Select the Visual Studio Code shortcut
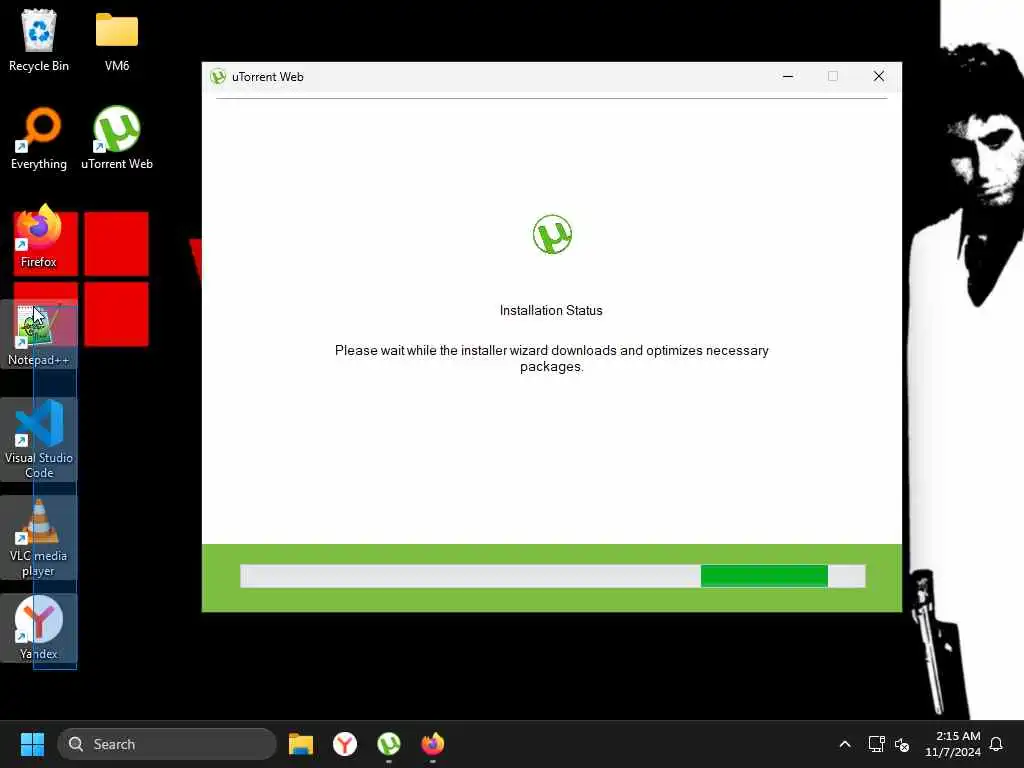This screenshot has height=768, width=1024. pyautogui.click(x=39, y=439)
